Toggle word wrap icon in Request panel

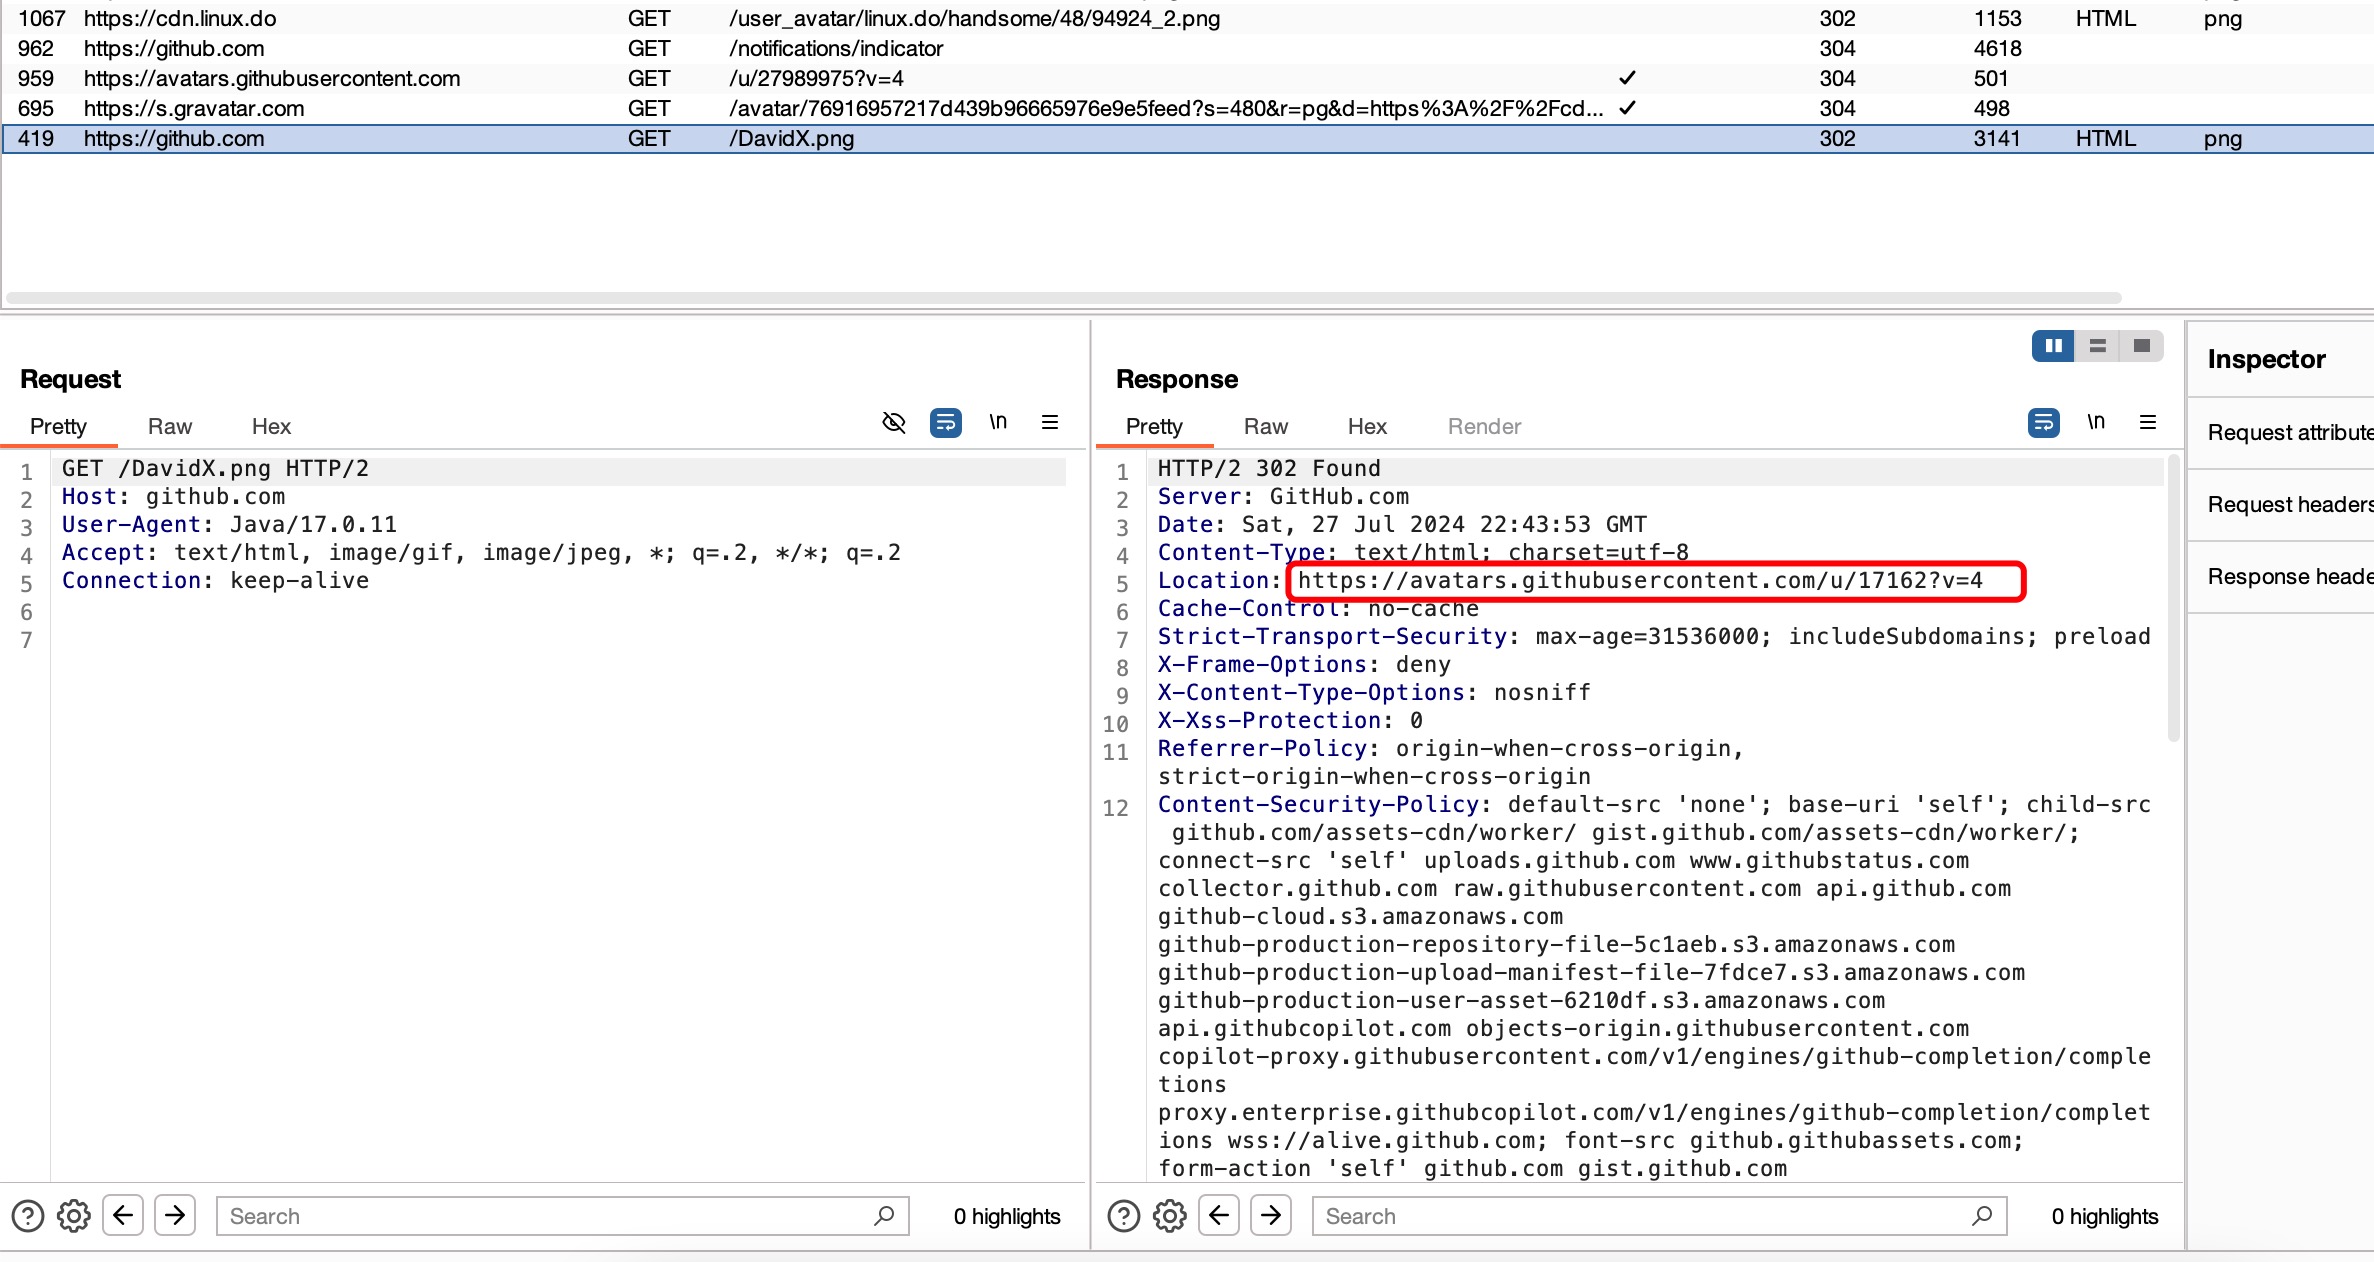(945, 423)
